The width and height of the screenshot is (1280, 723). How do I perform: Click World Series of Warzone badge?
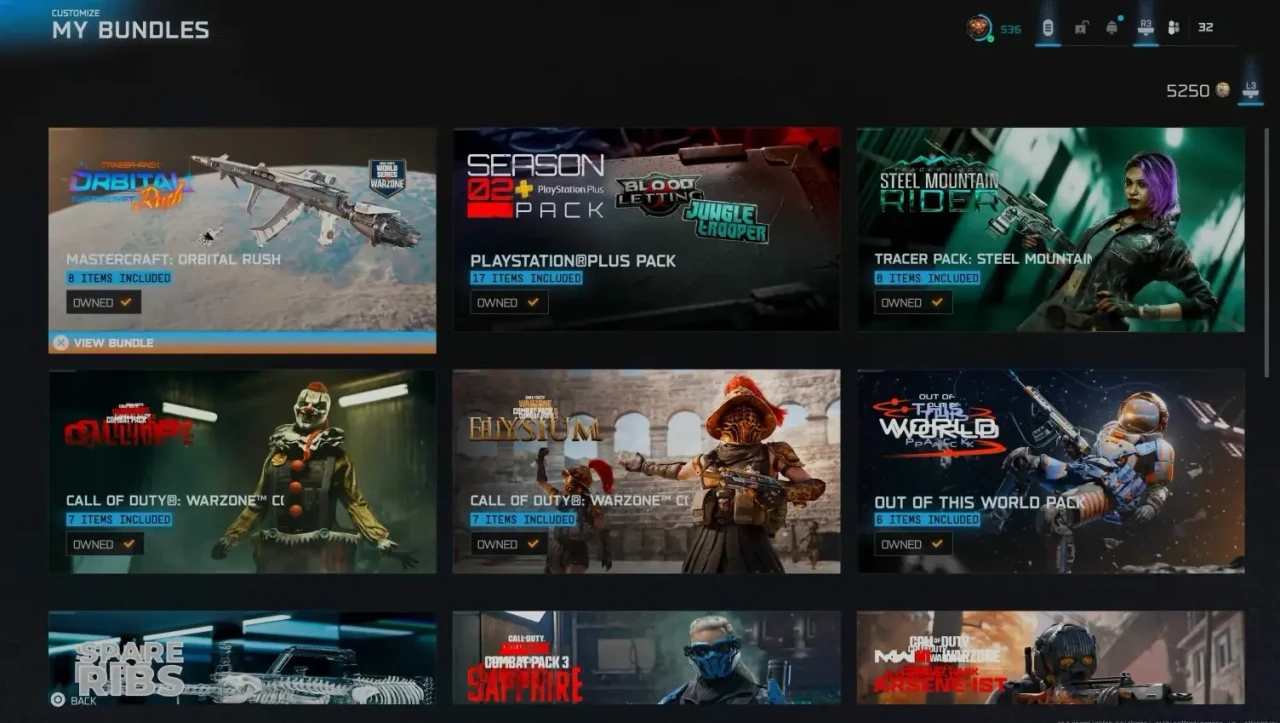[x=387, y=178]
